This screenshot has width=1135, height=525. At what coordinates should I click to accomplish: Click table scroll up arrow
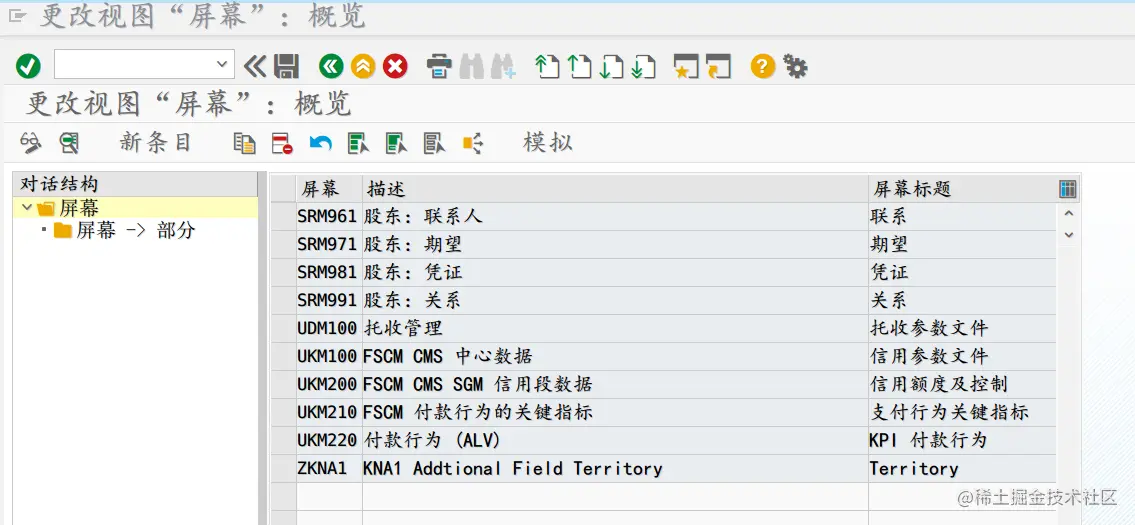pos(1068,214)
